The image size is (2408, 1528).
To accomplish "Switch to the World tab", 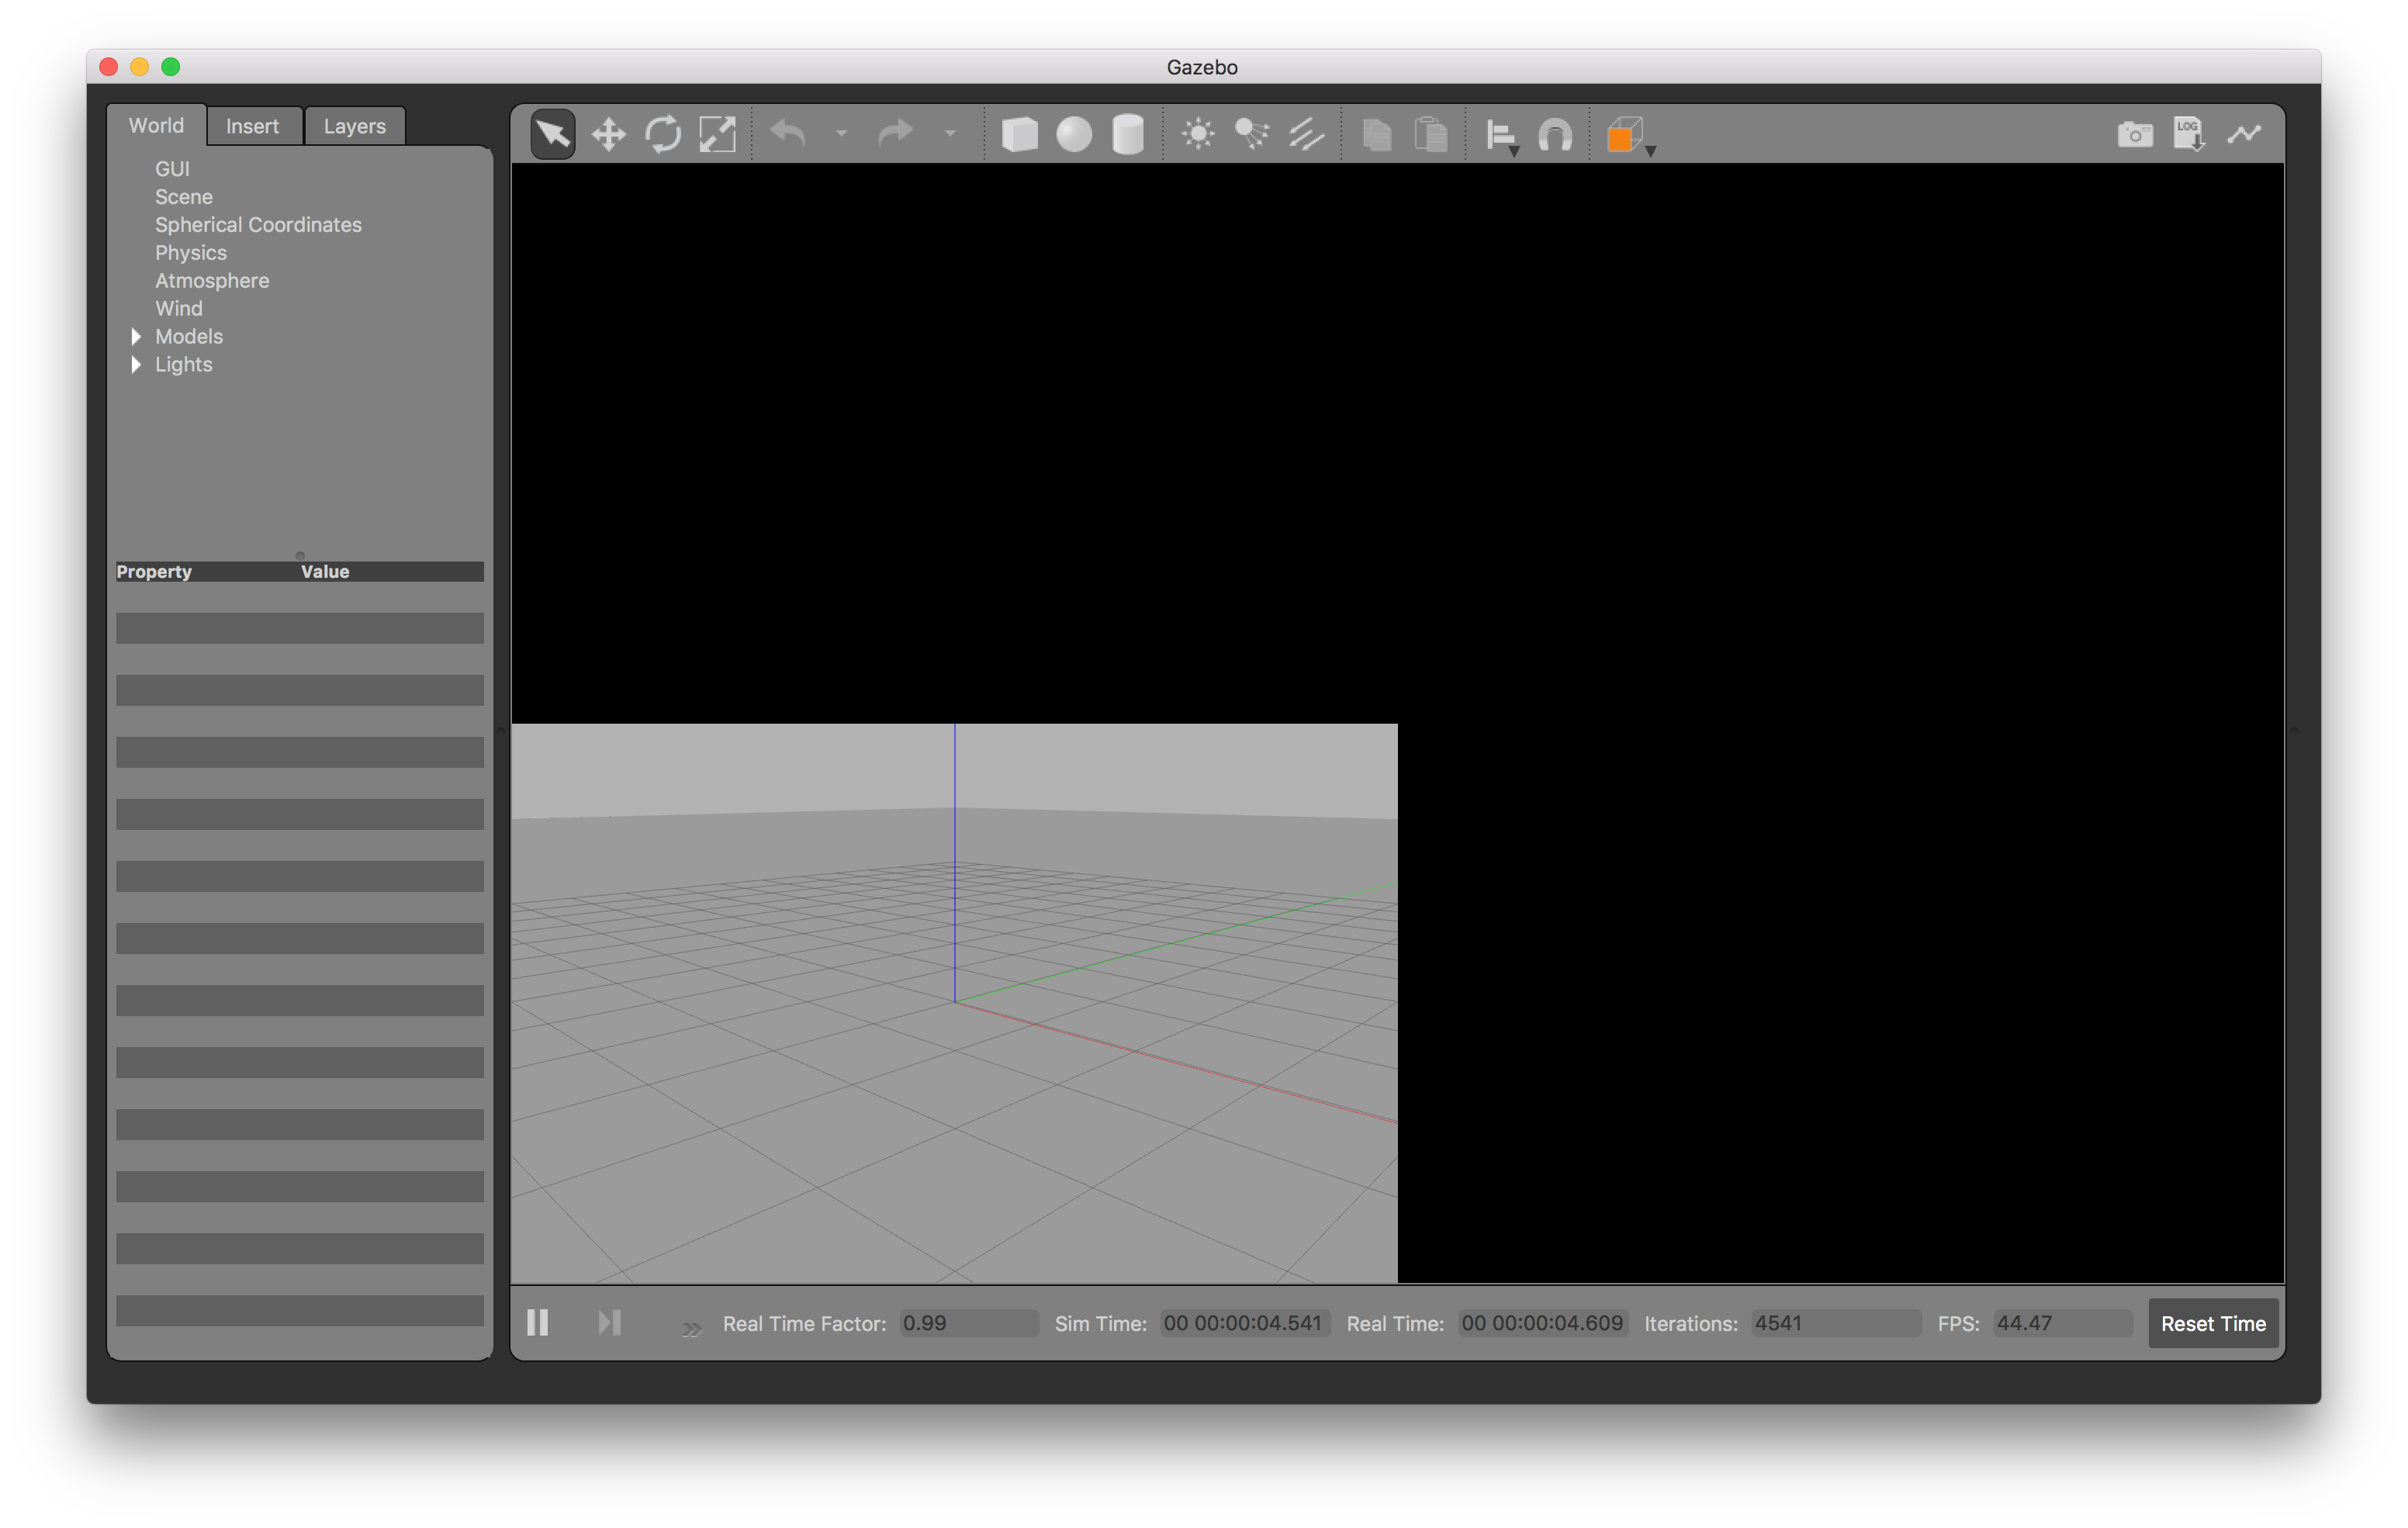I will tap(156, 125).
